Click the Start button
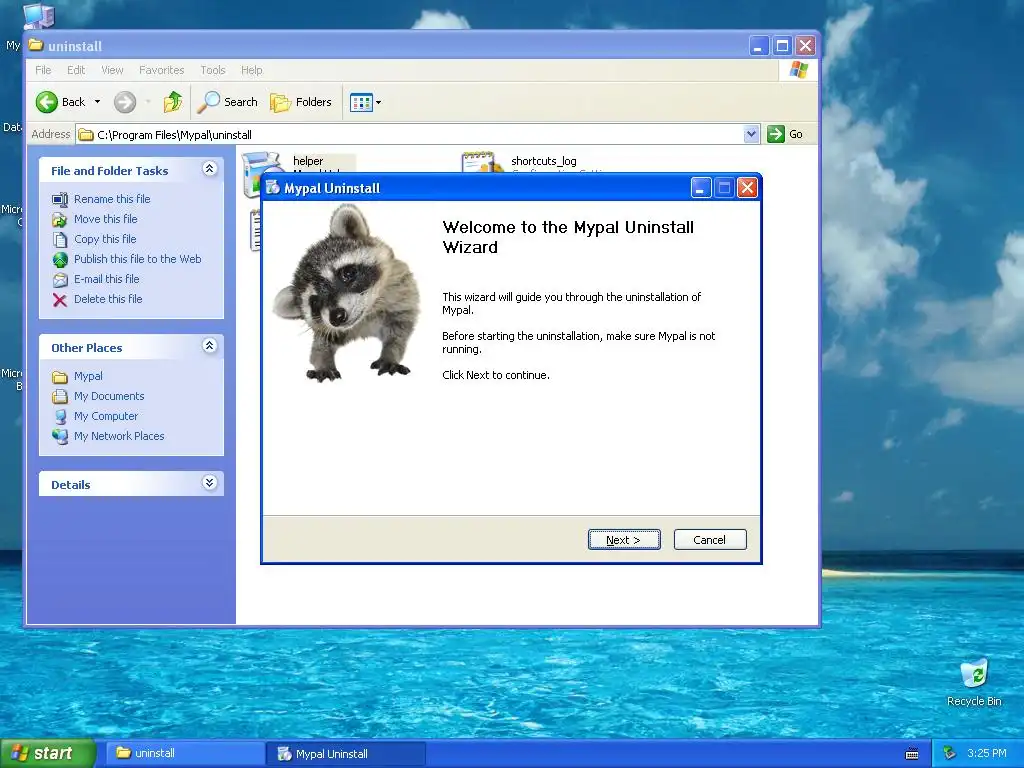The image size is (1024, 768). coord(48,753)
